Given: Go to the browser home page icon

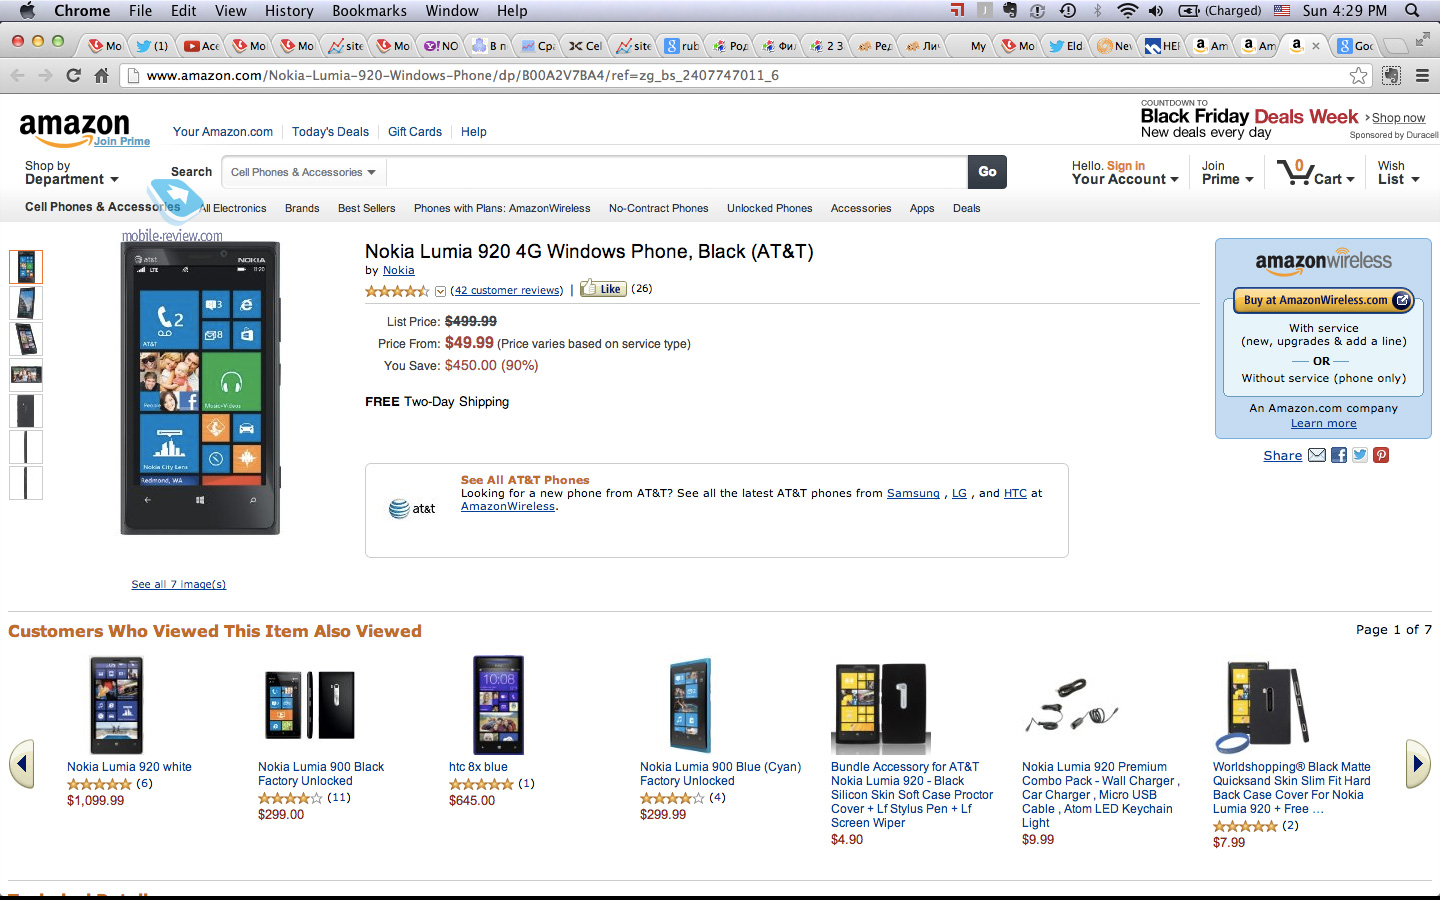Looking at the screenshot, I should 101,75.
